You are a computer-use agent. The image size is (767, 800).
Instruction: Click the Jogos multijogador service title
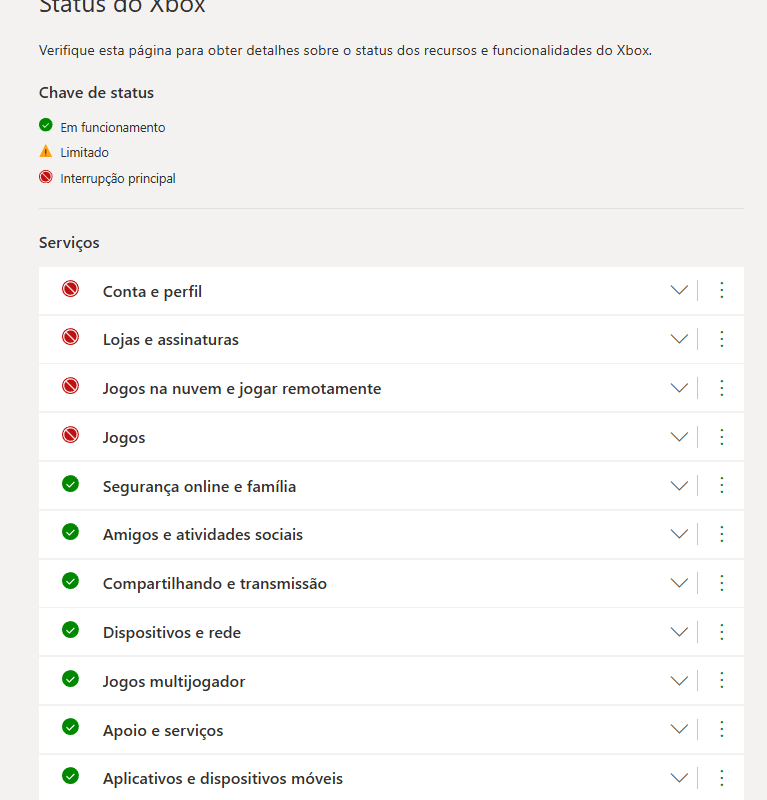[x=173, y=682]
